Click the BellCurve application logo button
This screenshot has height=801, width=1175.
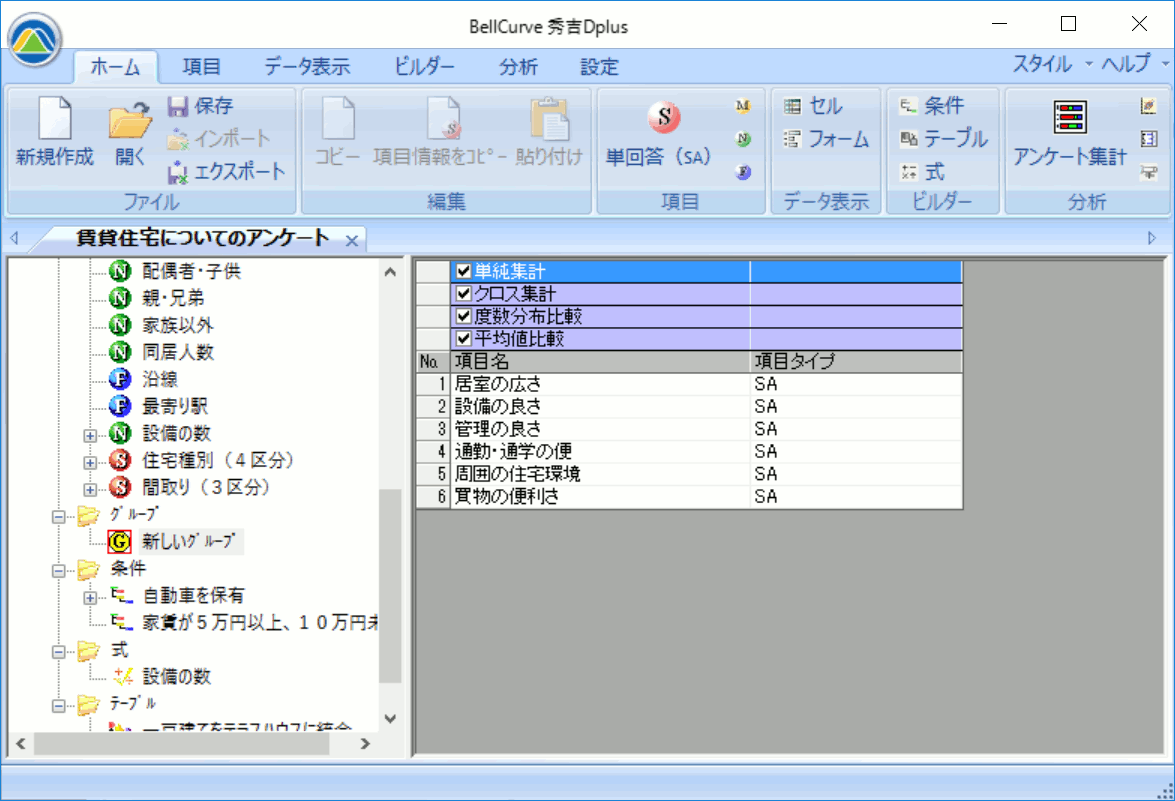tap(34, 39)
